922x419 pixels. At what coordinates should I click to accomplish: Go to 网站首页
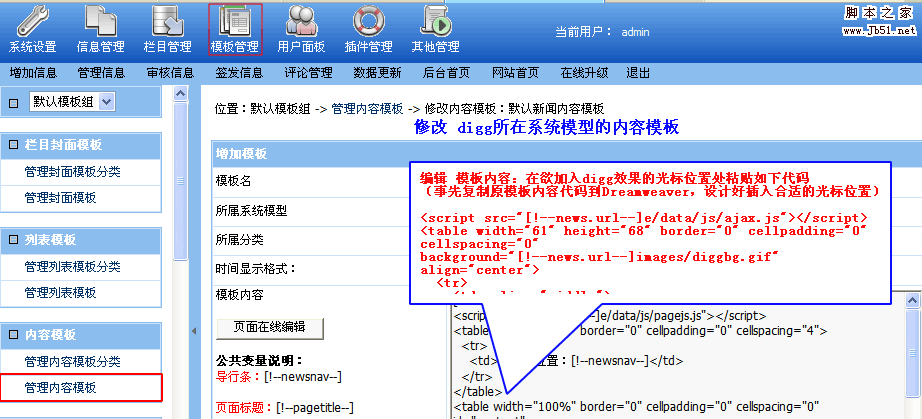[x=515, y=73]
